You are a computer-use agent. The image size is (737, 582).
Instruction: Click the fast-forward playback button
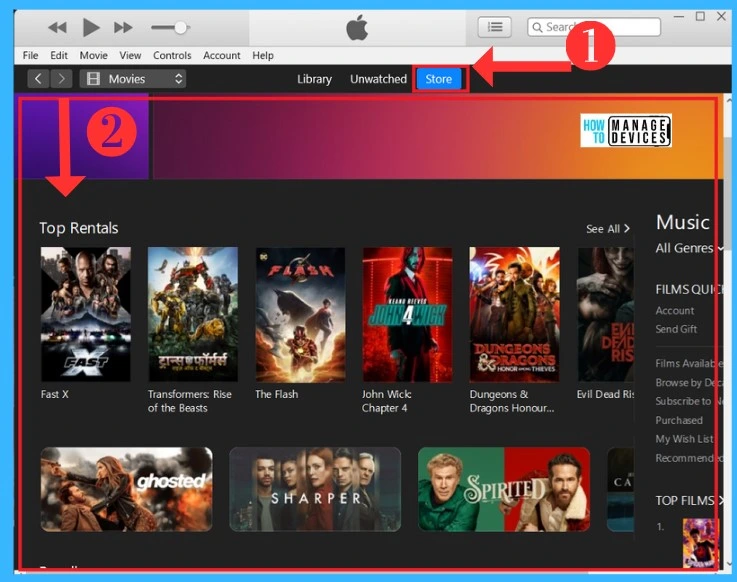(x=123, y=28)
